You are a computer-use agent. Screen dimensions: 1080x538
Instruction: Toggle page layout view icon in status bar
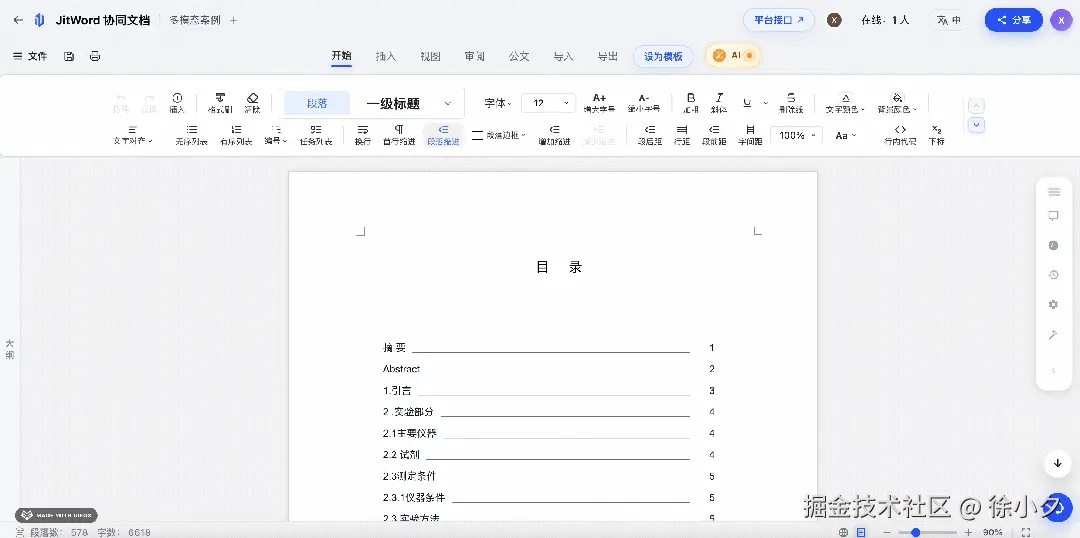pyautogui.click(x=861, y=532)
